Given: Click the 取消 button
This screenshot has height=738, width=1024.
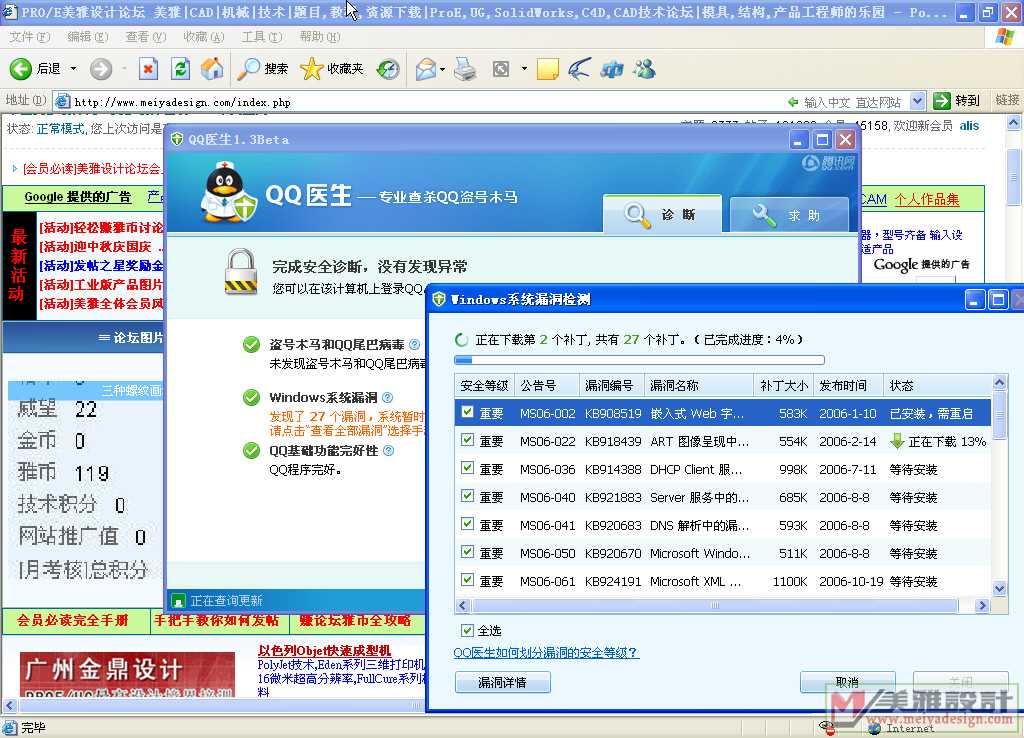Looking at the screenshot, I should coord(847,682).
